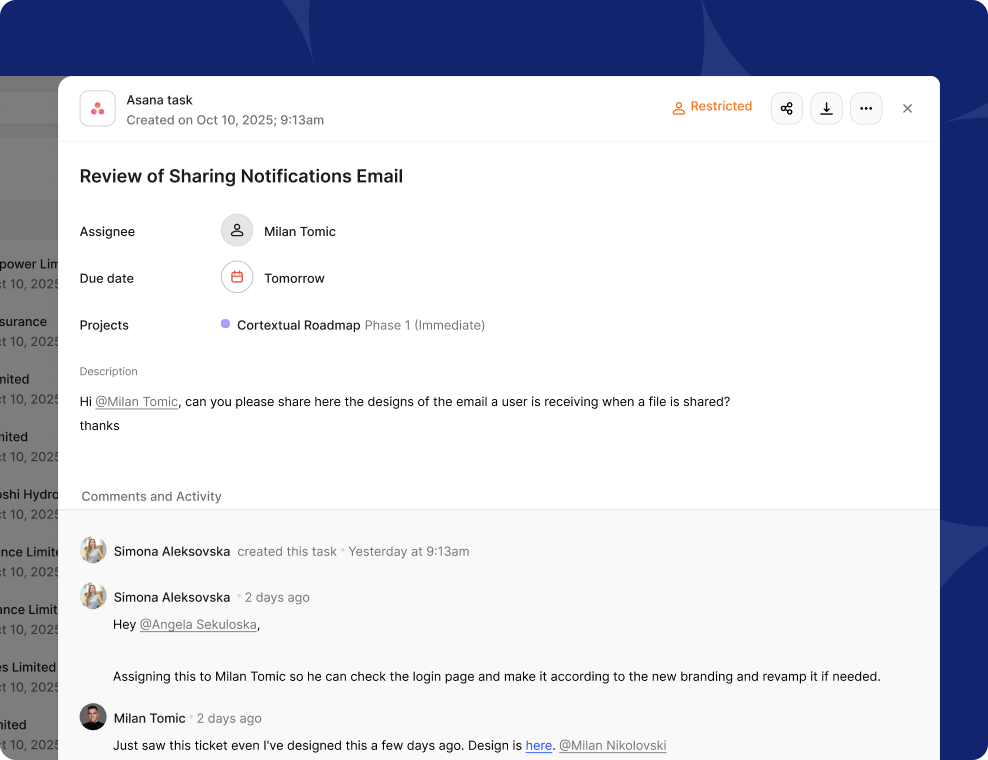Viewport: 988px width, 760px height.
Task: Click Milan Tomic's comment avatar
Action: coord(93,717)
